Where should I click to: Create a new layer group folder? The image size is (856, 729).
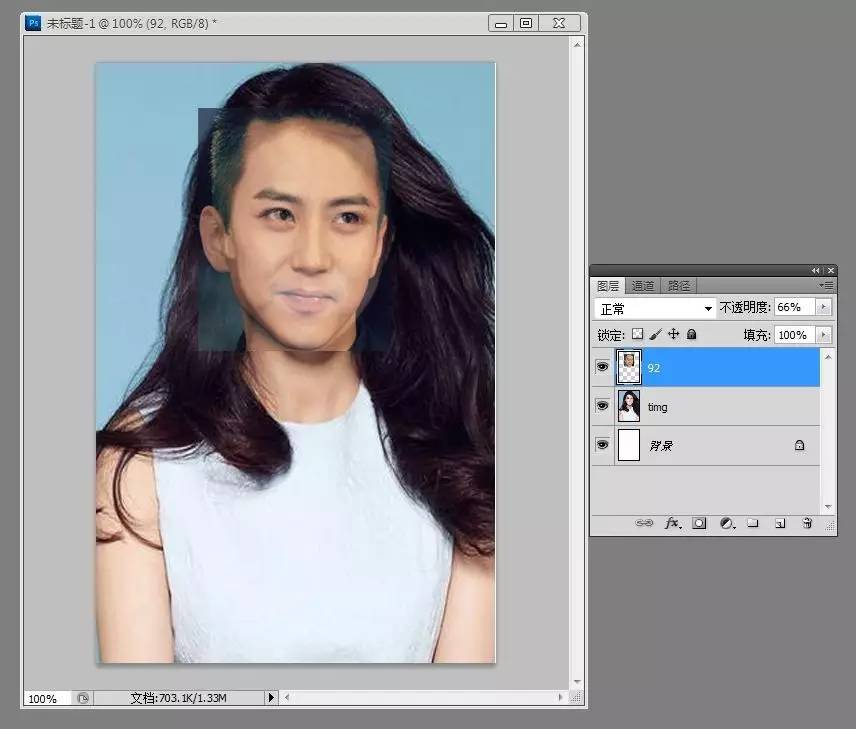[753, 523]
